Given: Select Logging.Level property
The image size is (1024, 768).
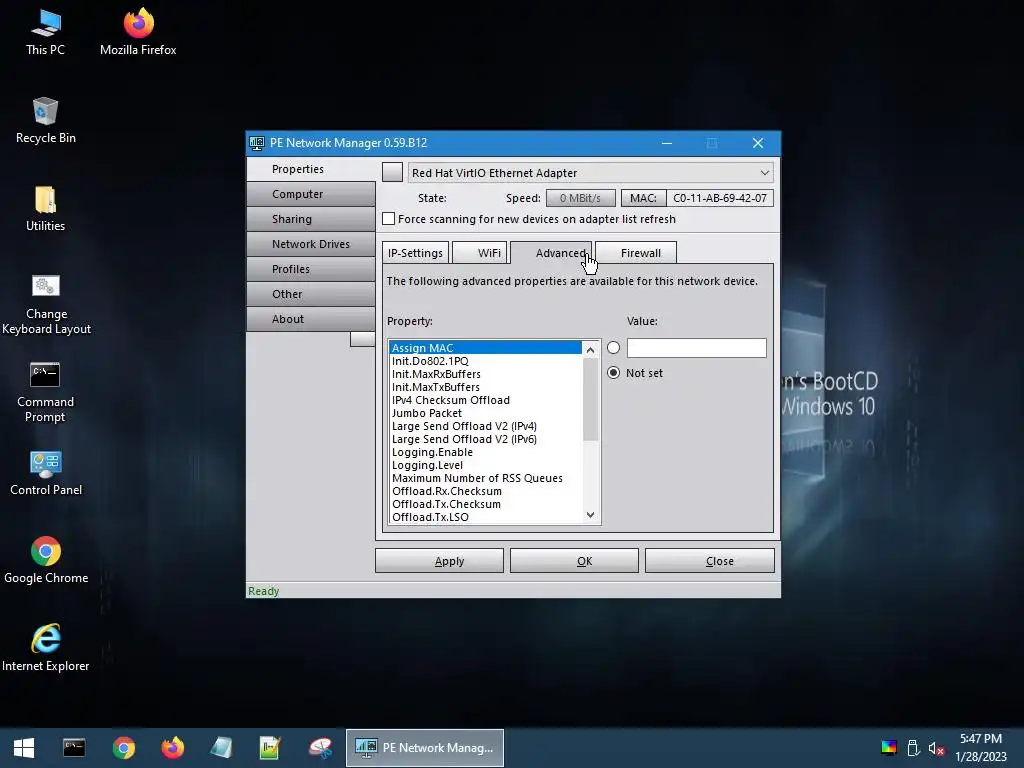Looking at the screenshot, I should 485,466.
